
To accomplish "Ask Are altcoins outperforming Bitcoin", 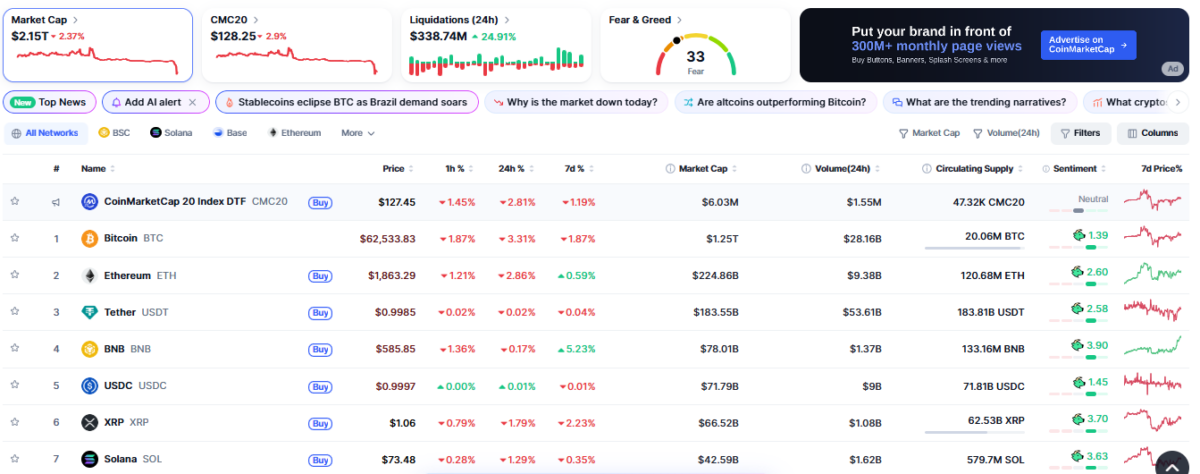I will coord(776,102).
